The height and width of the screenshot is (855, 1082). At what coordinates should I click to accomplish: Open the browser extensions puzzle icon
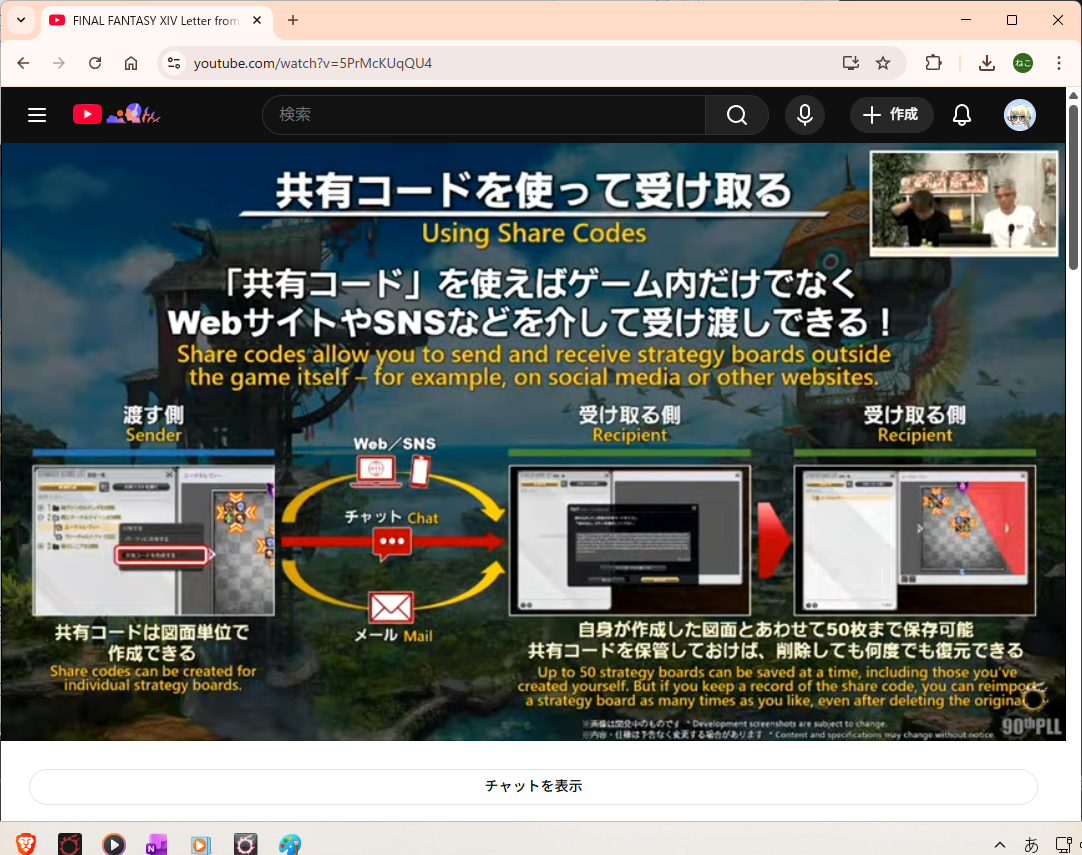(x=933, y=63)
